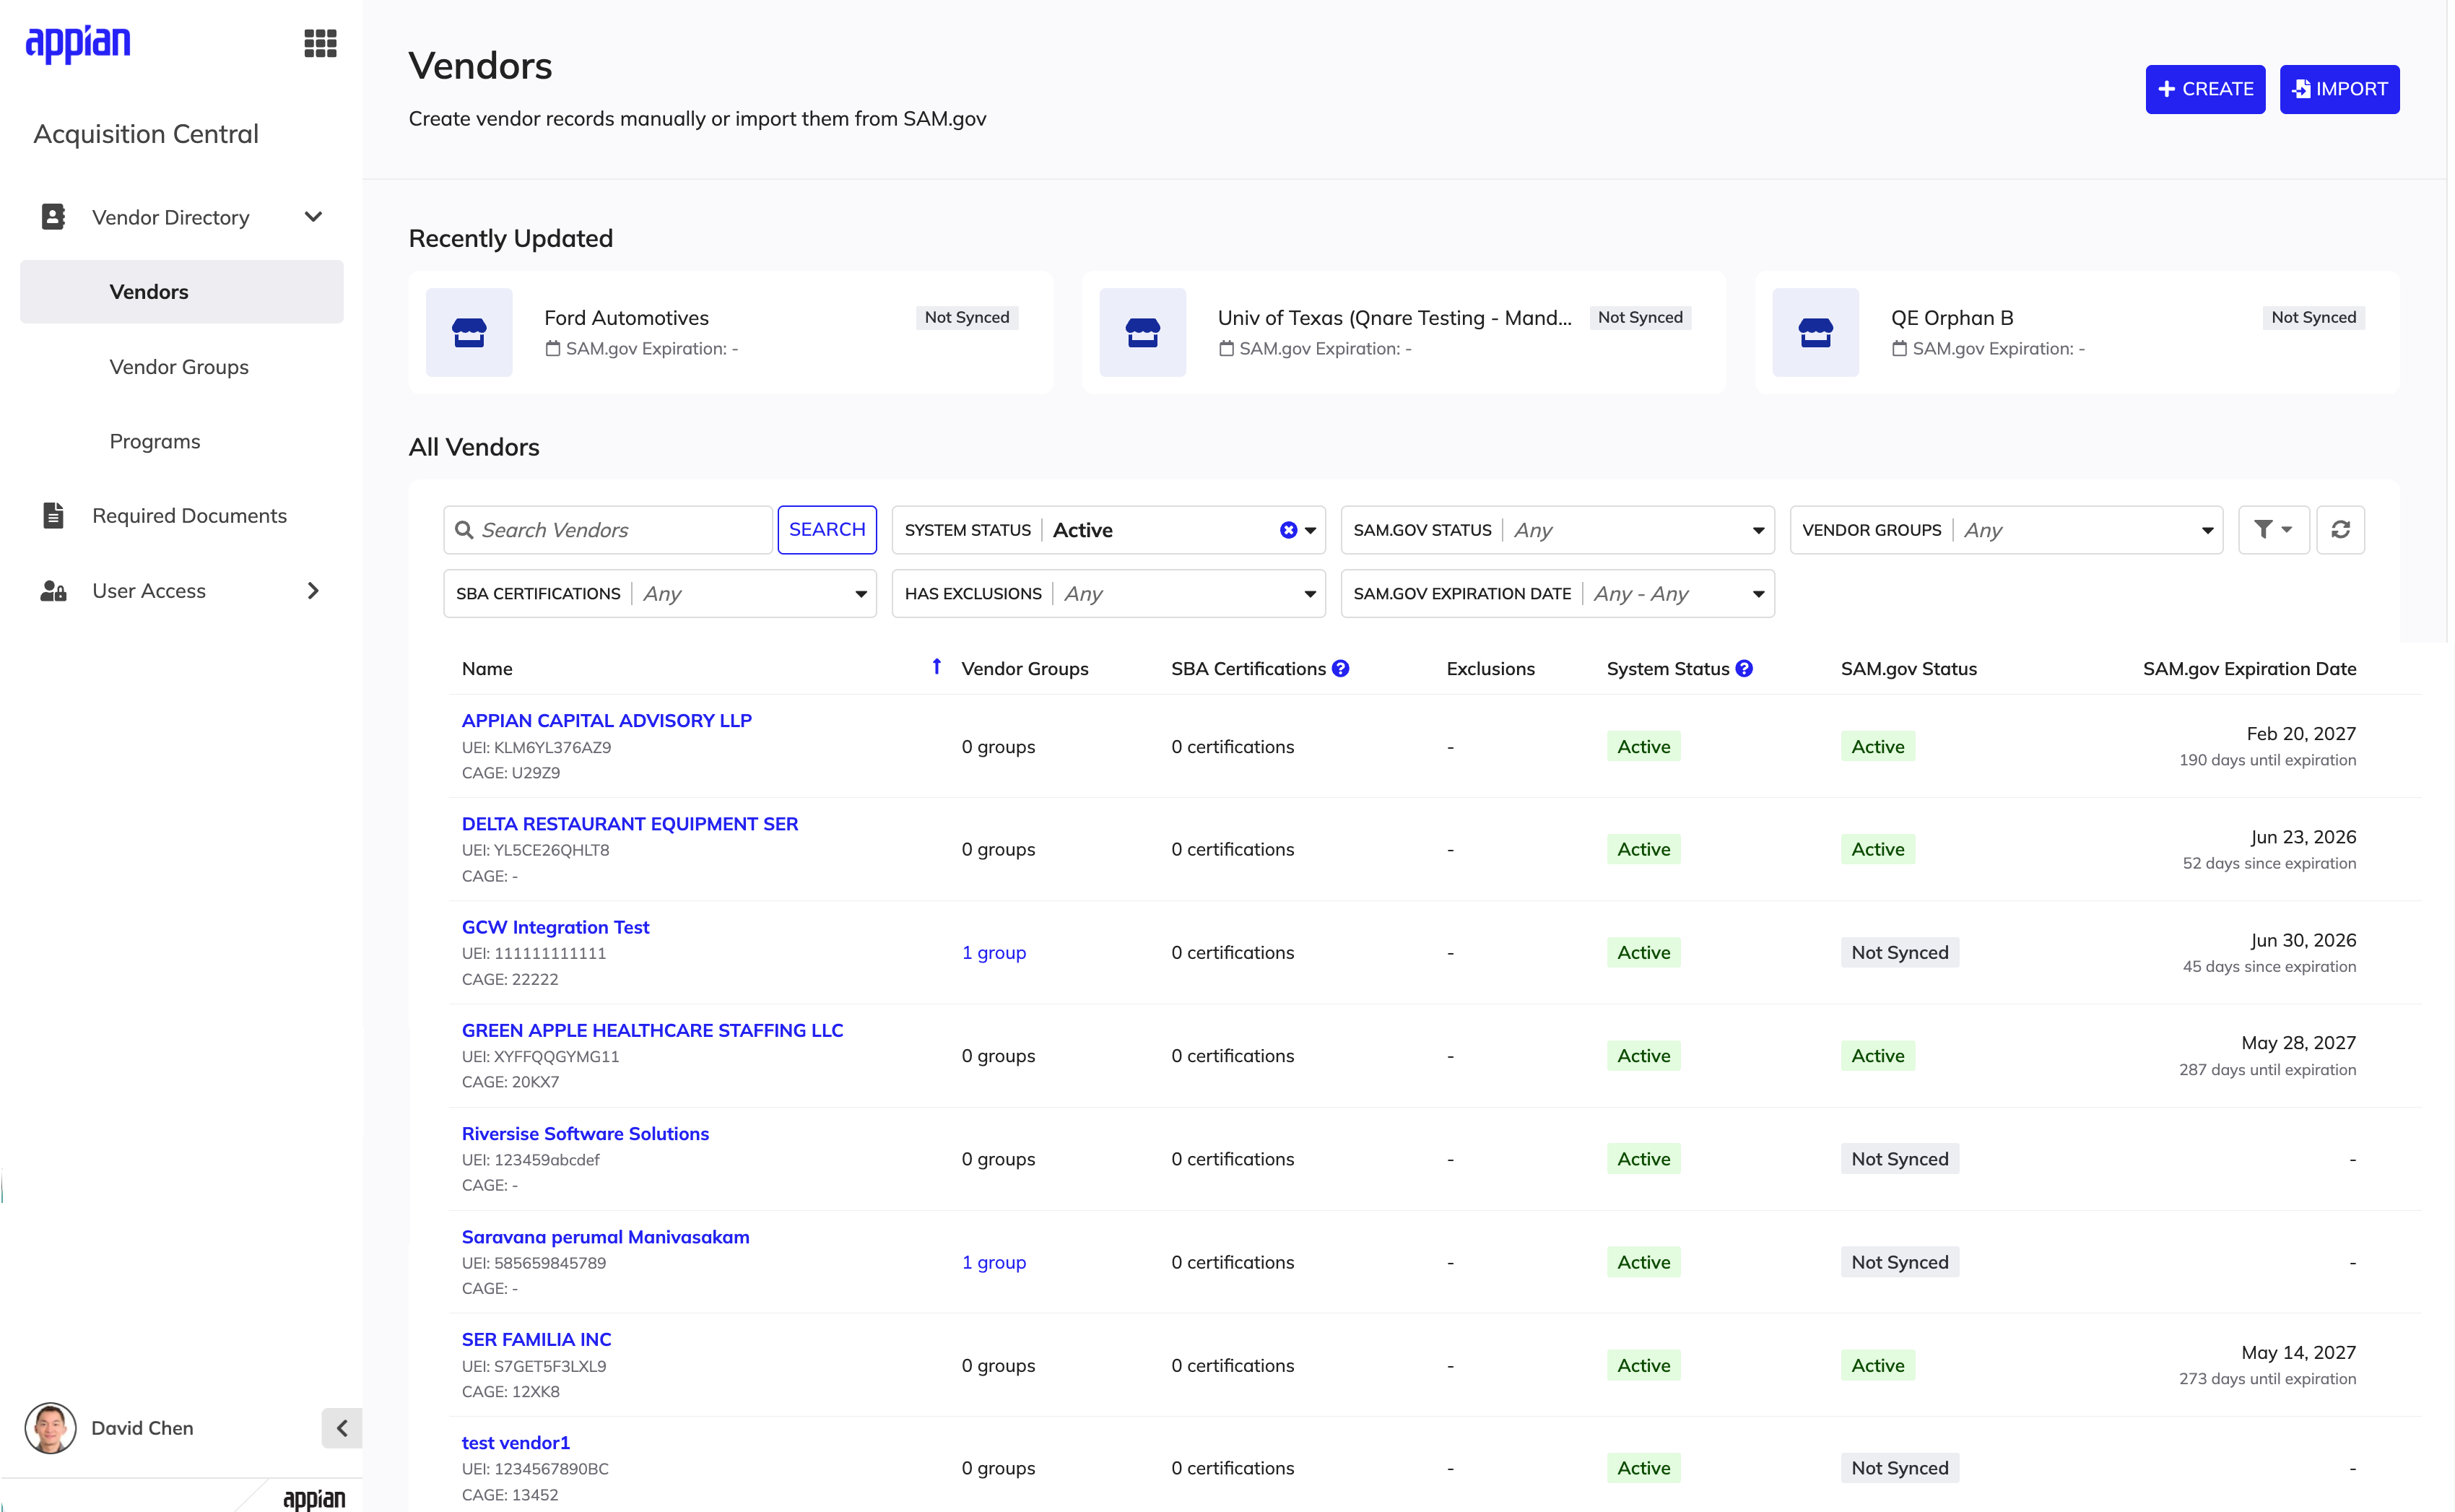Click the Import button

coord(2339,89)
